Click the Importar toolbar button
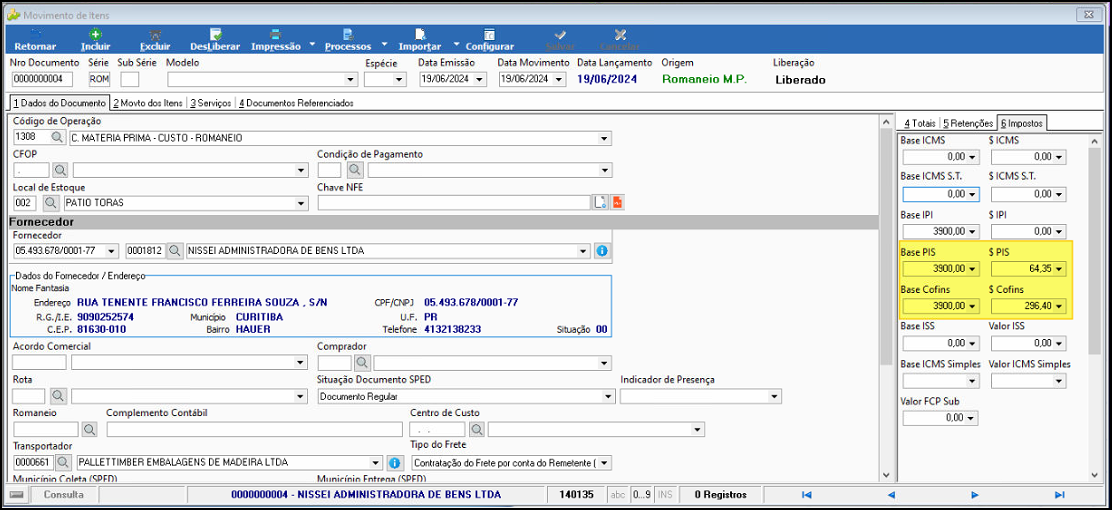The width and height of the screenshot is (1112, 510). coord(420,40)
